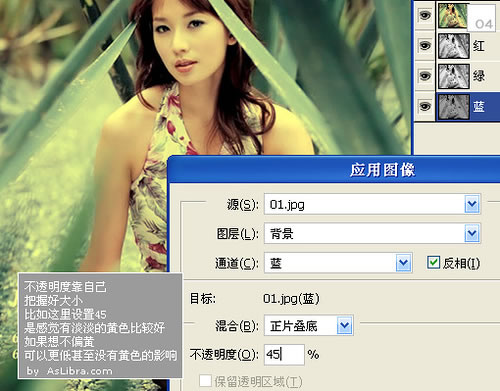500x391 pixels.
Task: Click the 蓝 channel name label
Action: point(479,107)
